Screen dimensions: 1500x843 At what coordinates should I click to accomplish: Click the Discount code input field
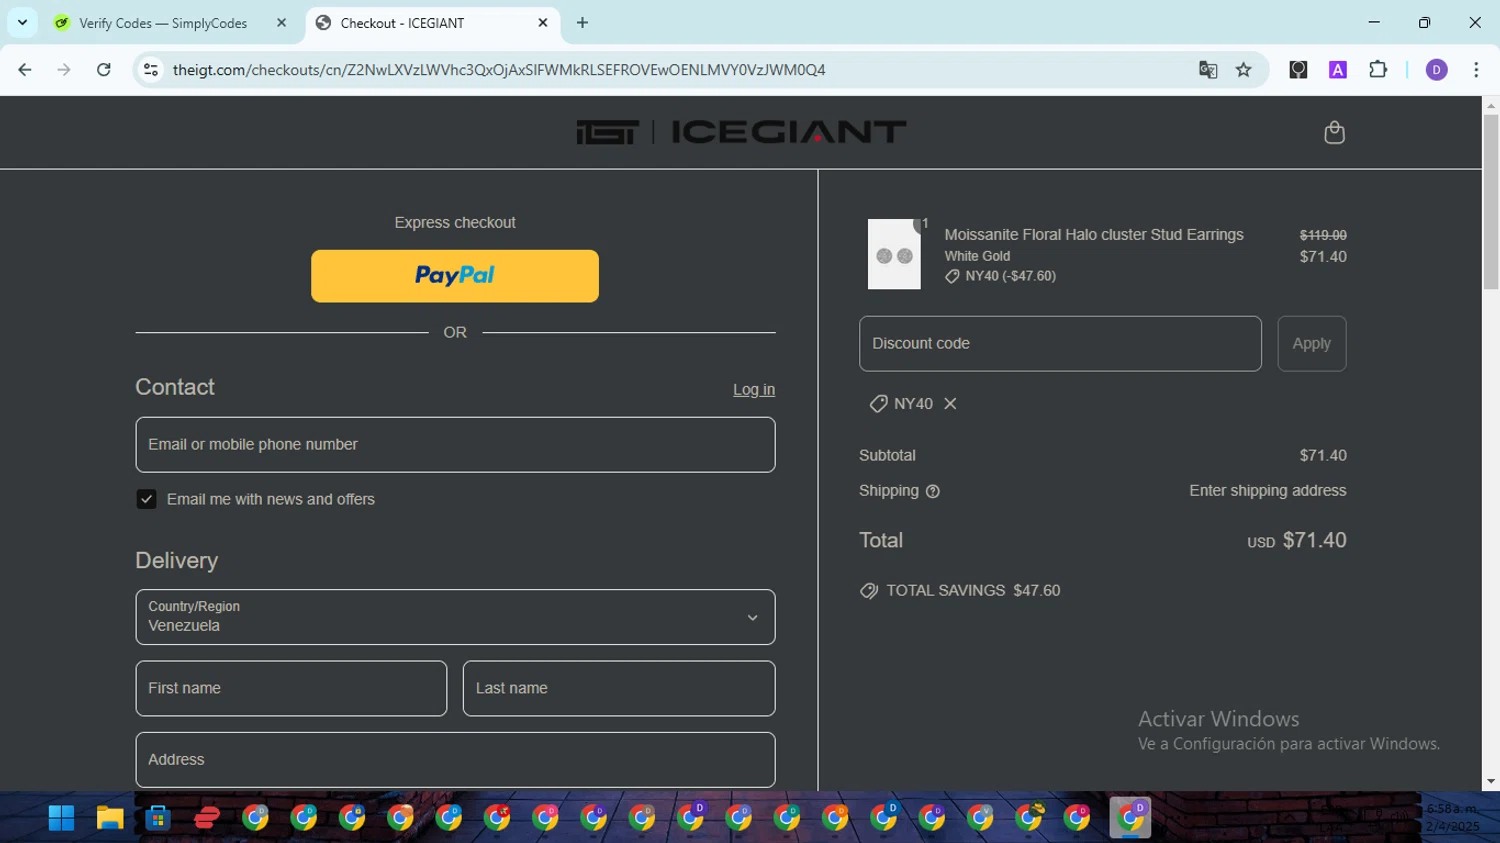1060,344
